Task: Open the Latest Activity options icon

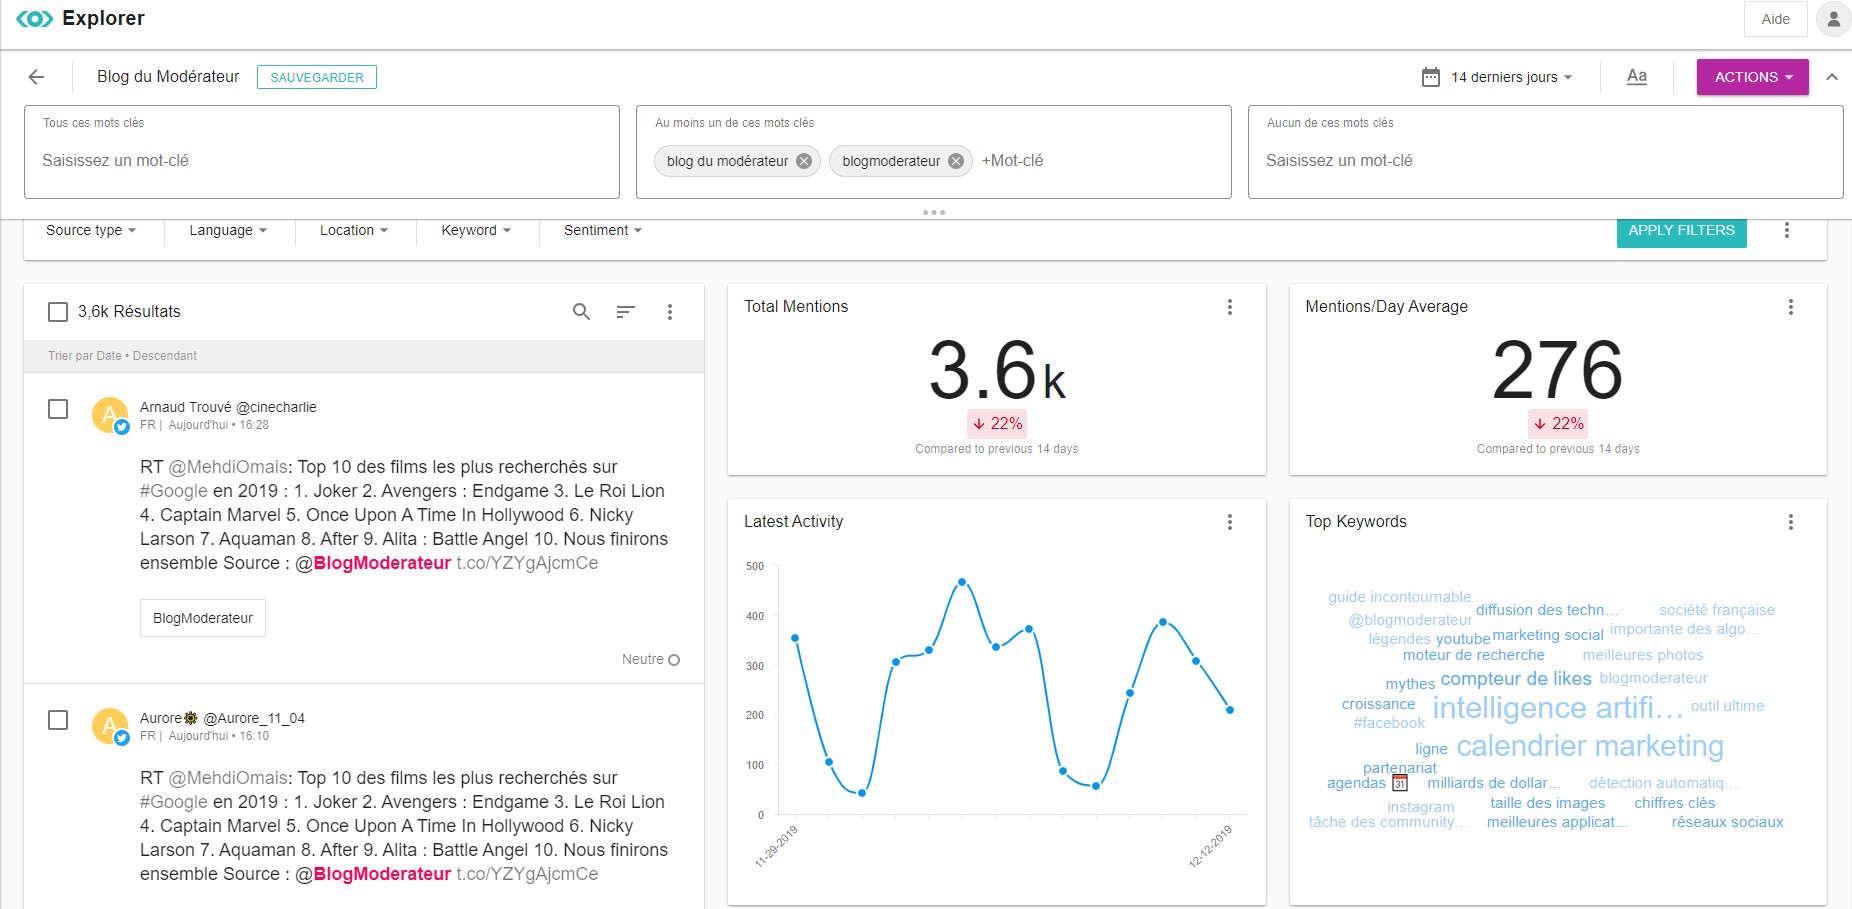Action: (x=1230, y=521)
